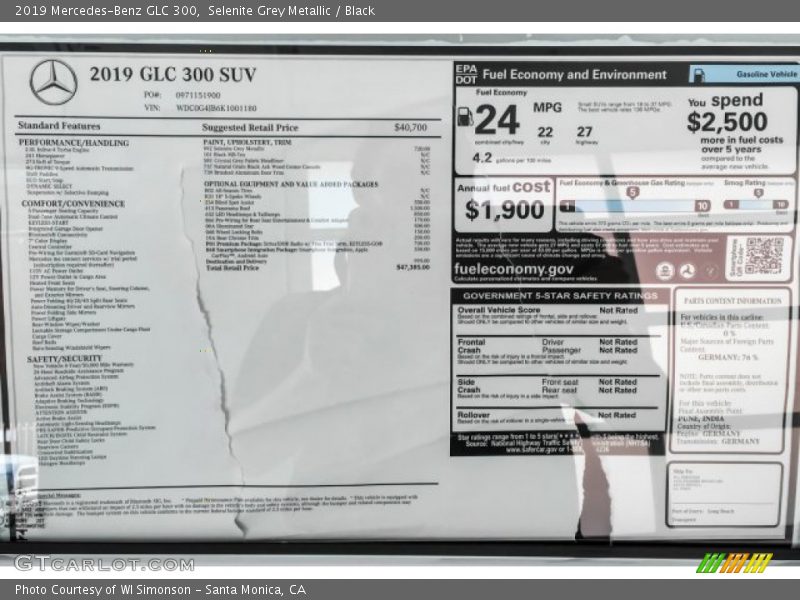Click the colored striped logo at bottom right
The height and width of the screenshot is (600, 800).
point(734,563)
